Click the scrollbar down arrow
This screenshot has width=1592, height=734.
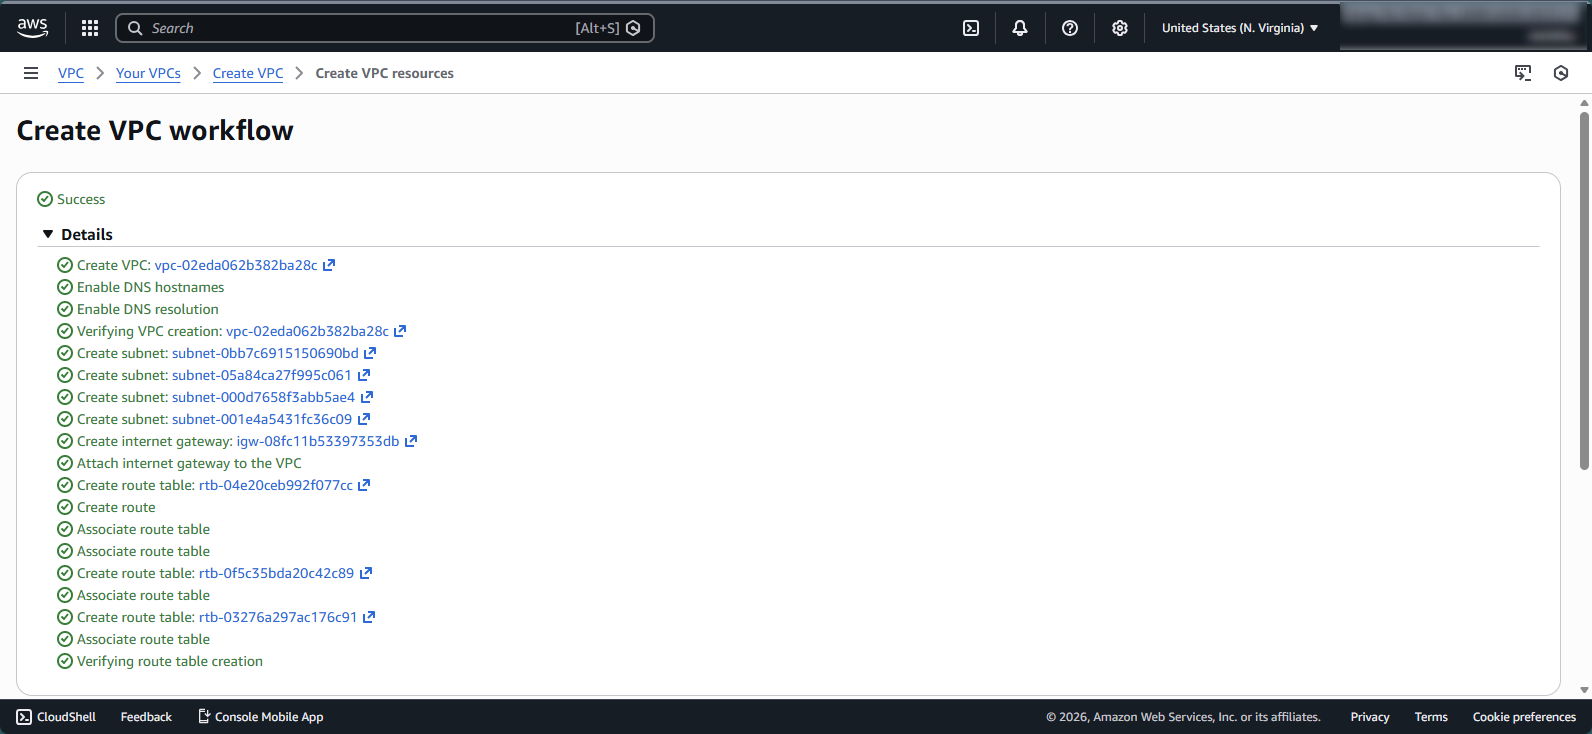[x=1584, y=690]
